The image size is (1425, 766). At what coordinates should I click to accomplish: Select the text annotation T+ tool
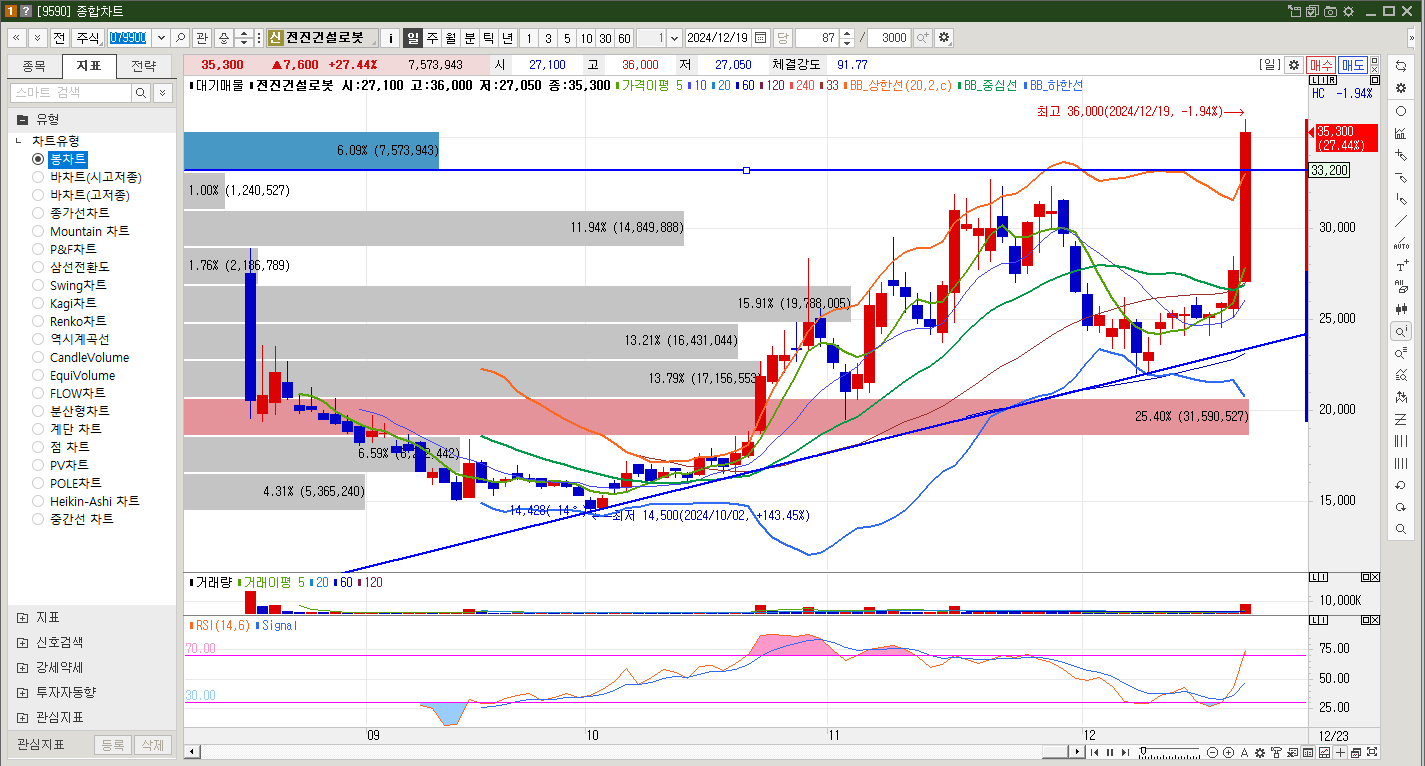1401,266
